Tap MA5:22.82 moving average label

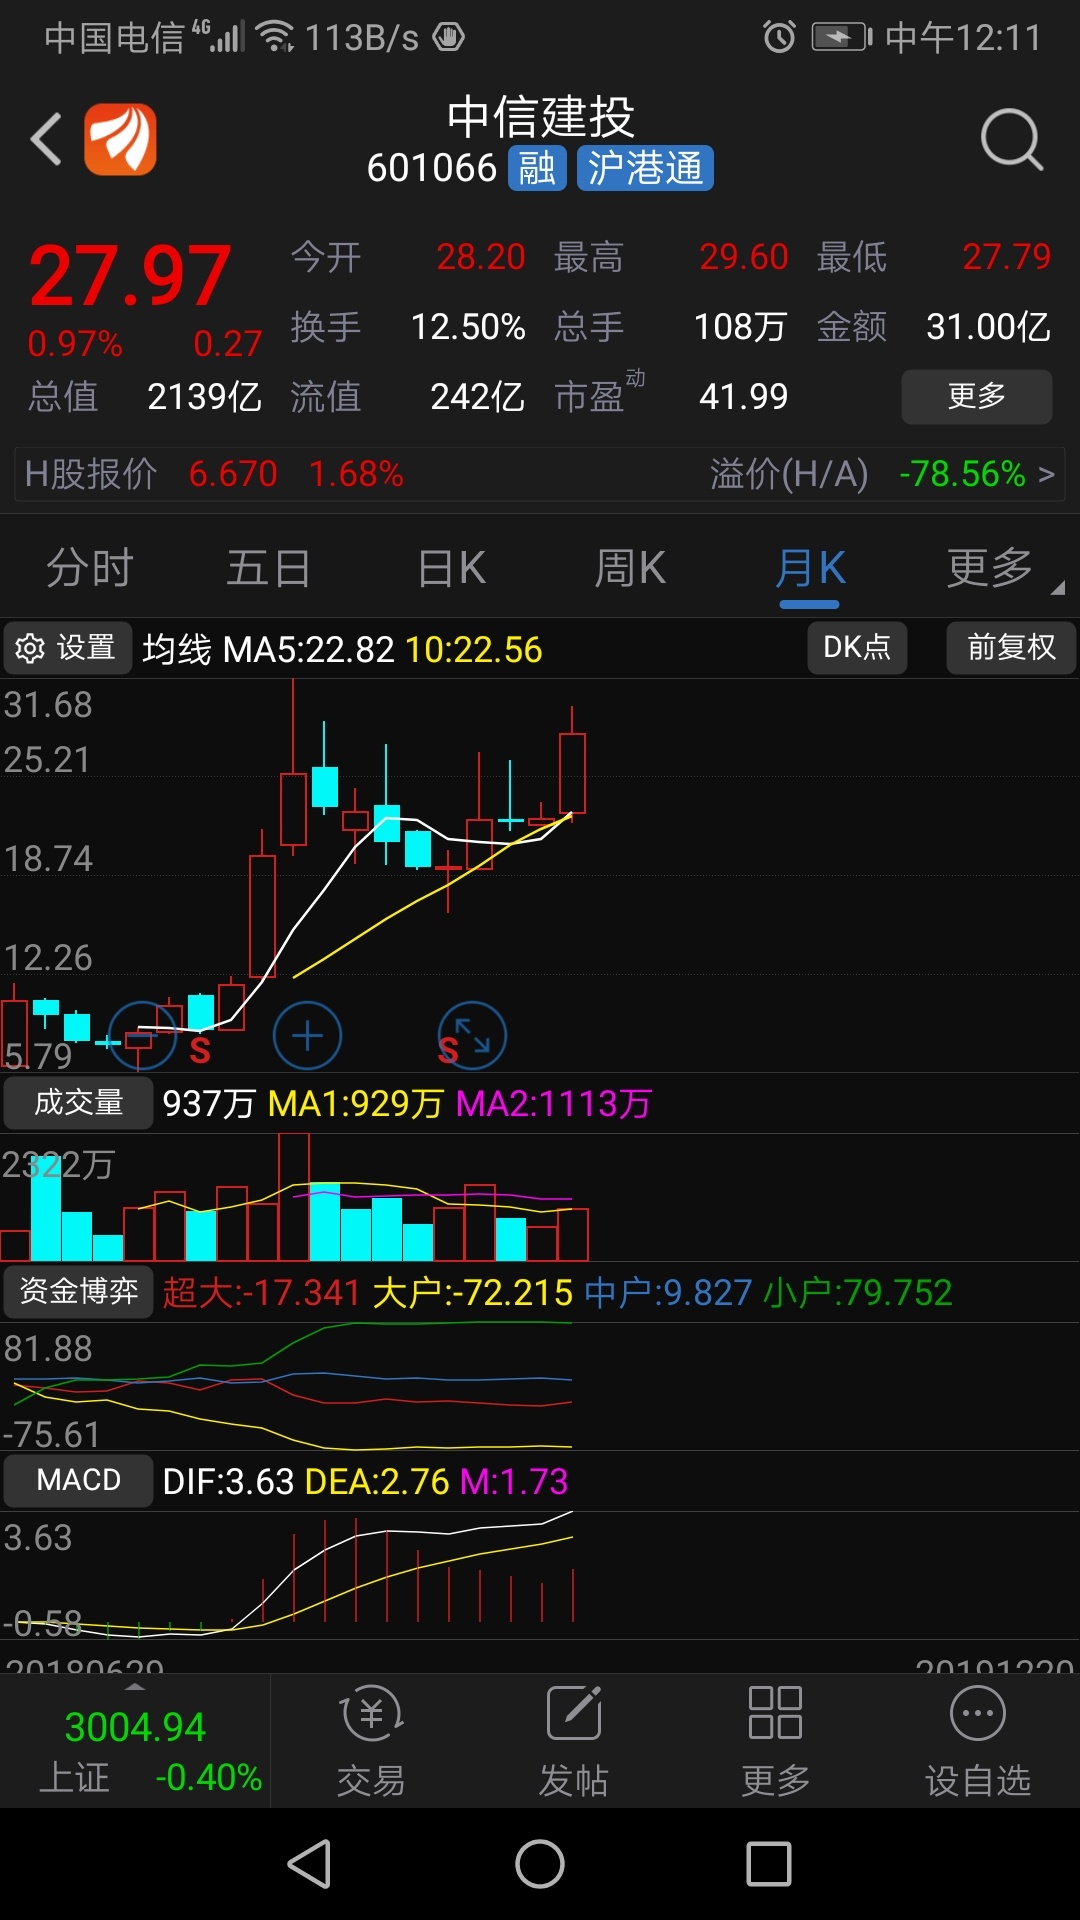click(x=309, y=650)
